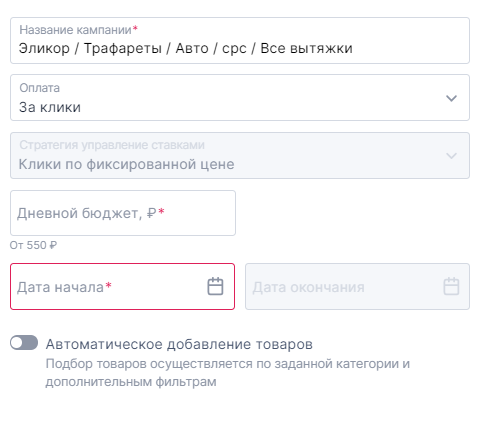Image resolution: width=478 pixels, height=438 pixels.
Task: Click the Клики по фиксированной цене value
Action: [126, 164]
